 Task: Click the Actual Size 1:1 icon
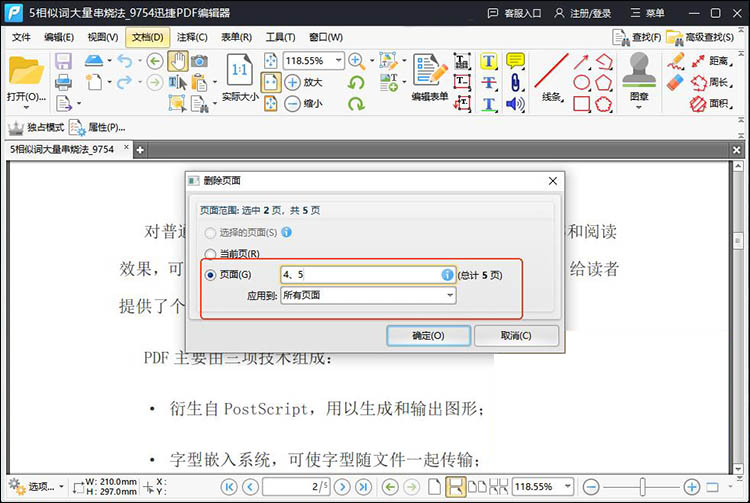coord(239,70)
